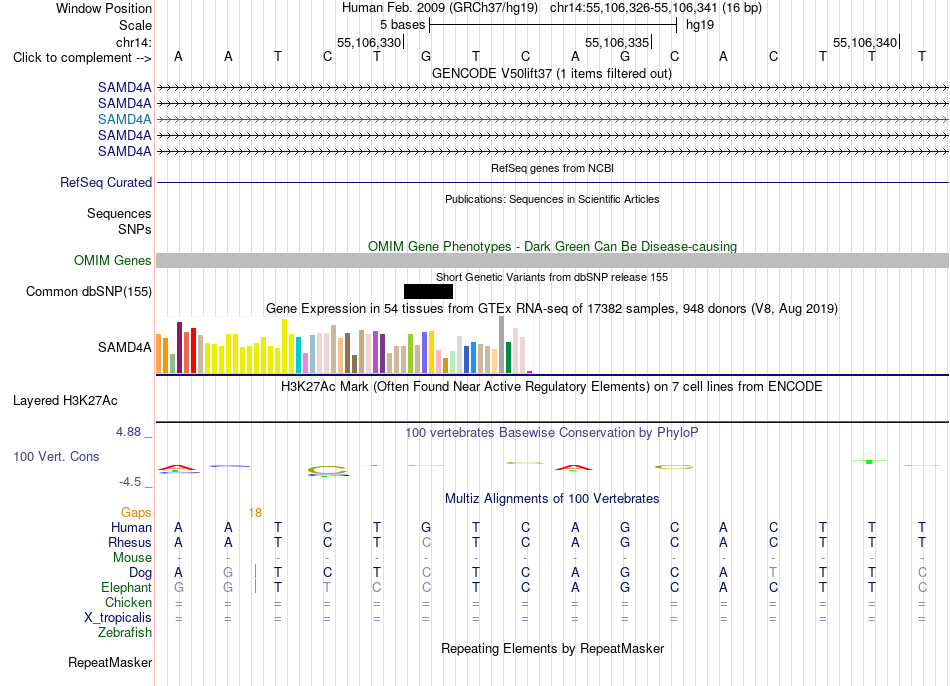Click the 55,106,330 coordinate label

tap(369, 42)
